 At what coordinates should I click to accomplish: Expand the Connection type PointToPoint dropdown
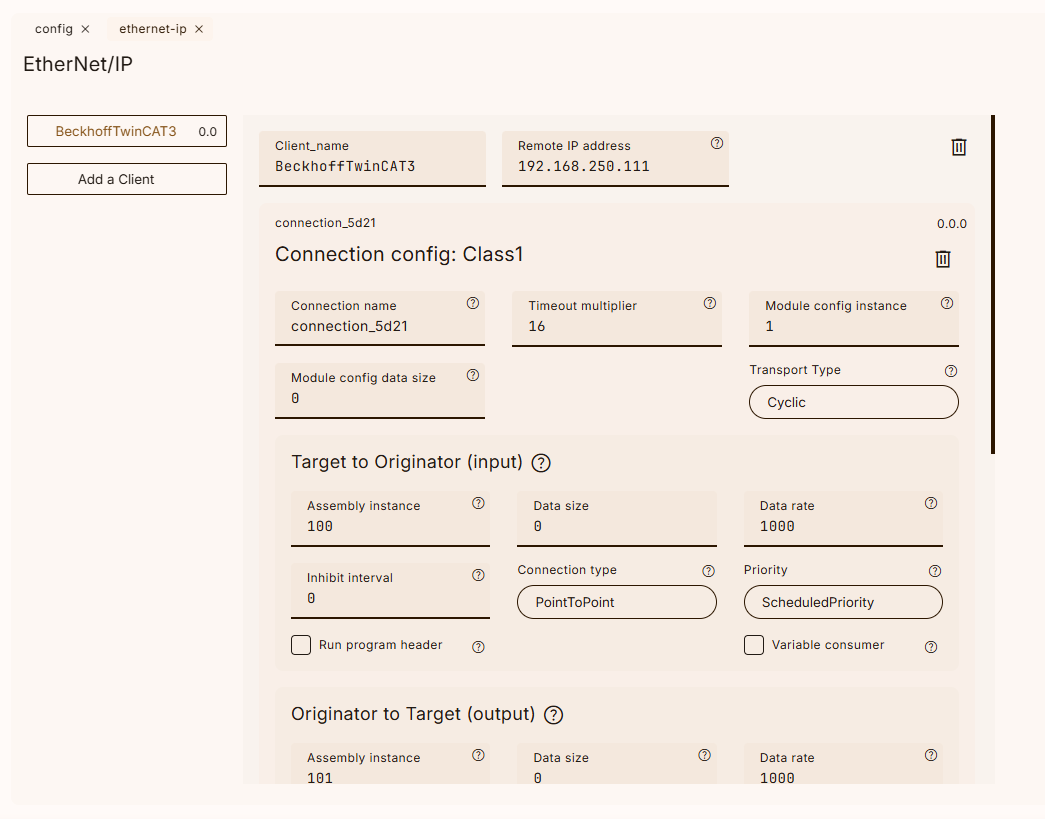click(616, 603)
